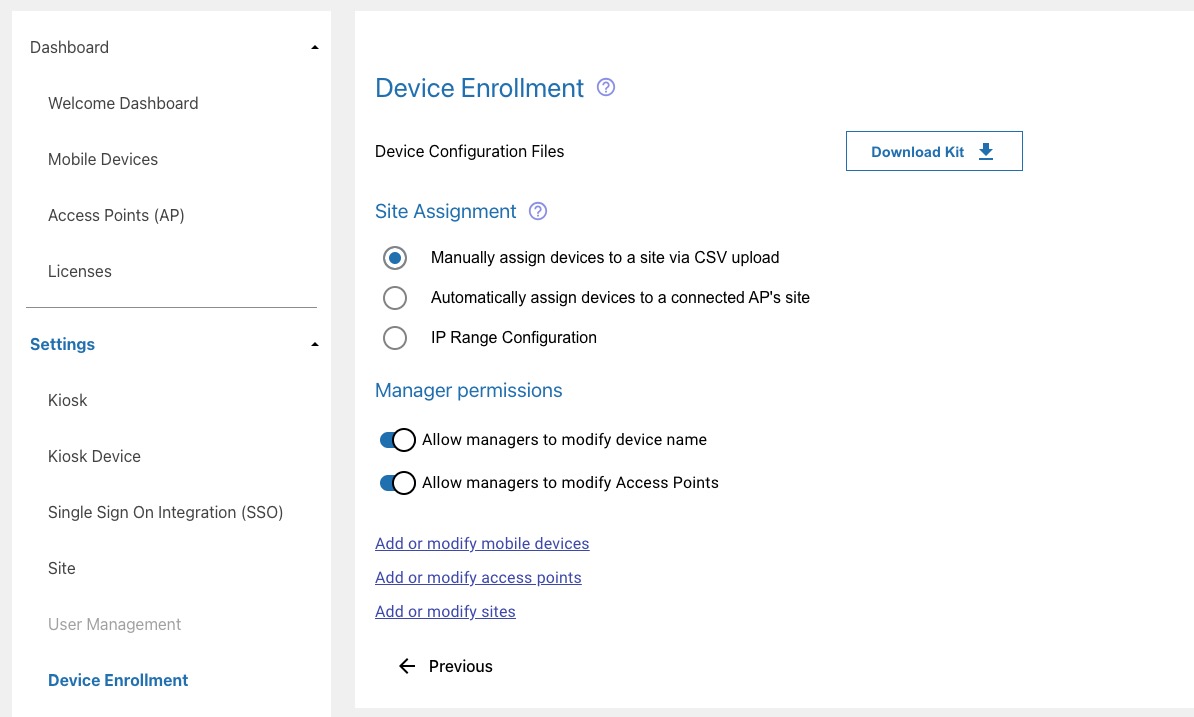This screenshot has height=717, width=1194.
Task: Open Single Sign On Integration (SSO) settings
Action: tap(166, 512)
